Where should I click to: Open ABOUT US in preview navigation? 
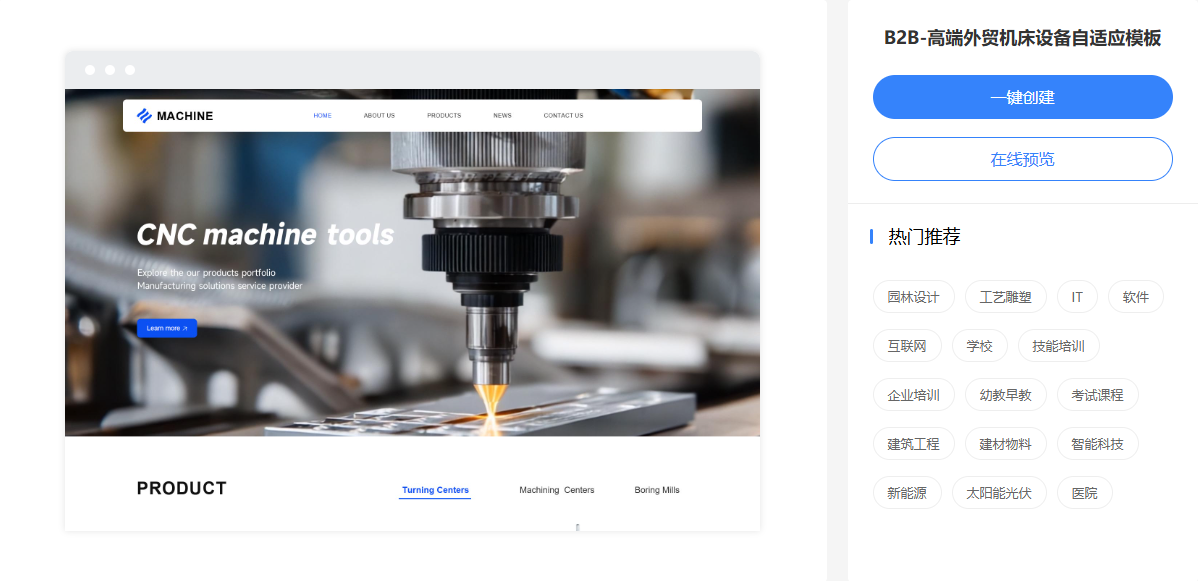tap(379, 116)
